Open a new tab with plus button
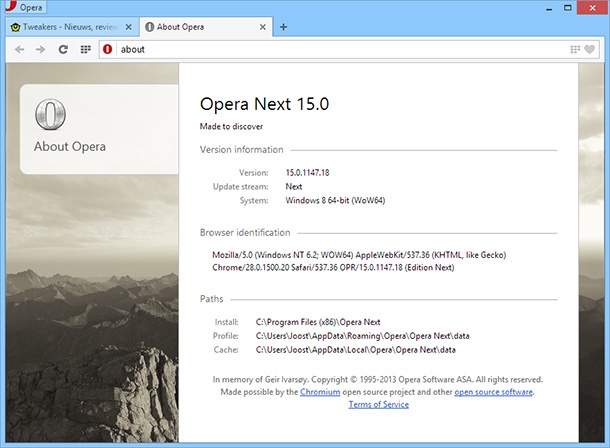The height and width of the screenshot is (448, 610). tap(284, 27)
